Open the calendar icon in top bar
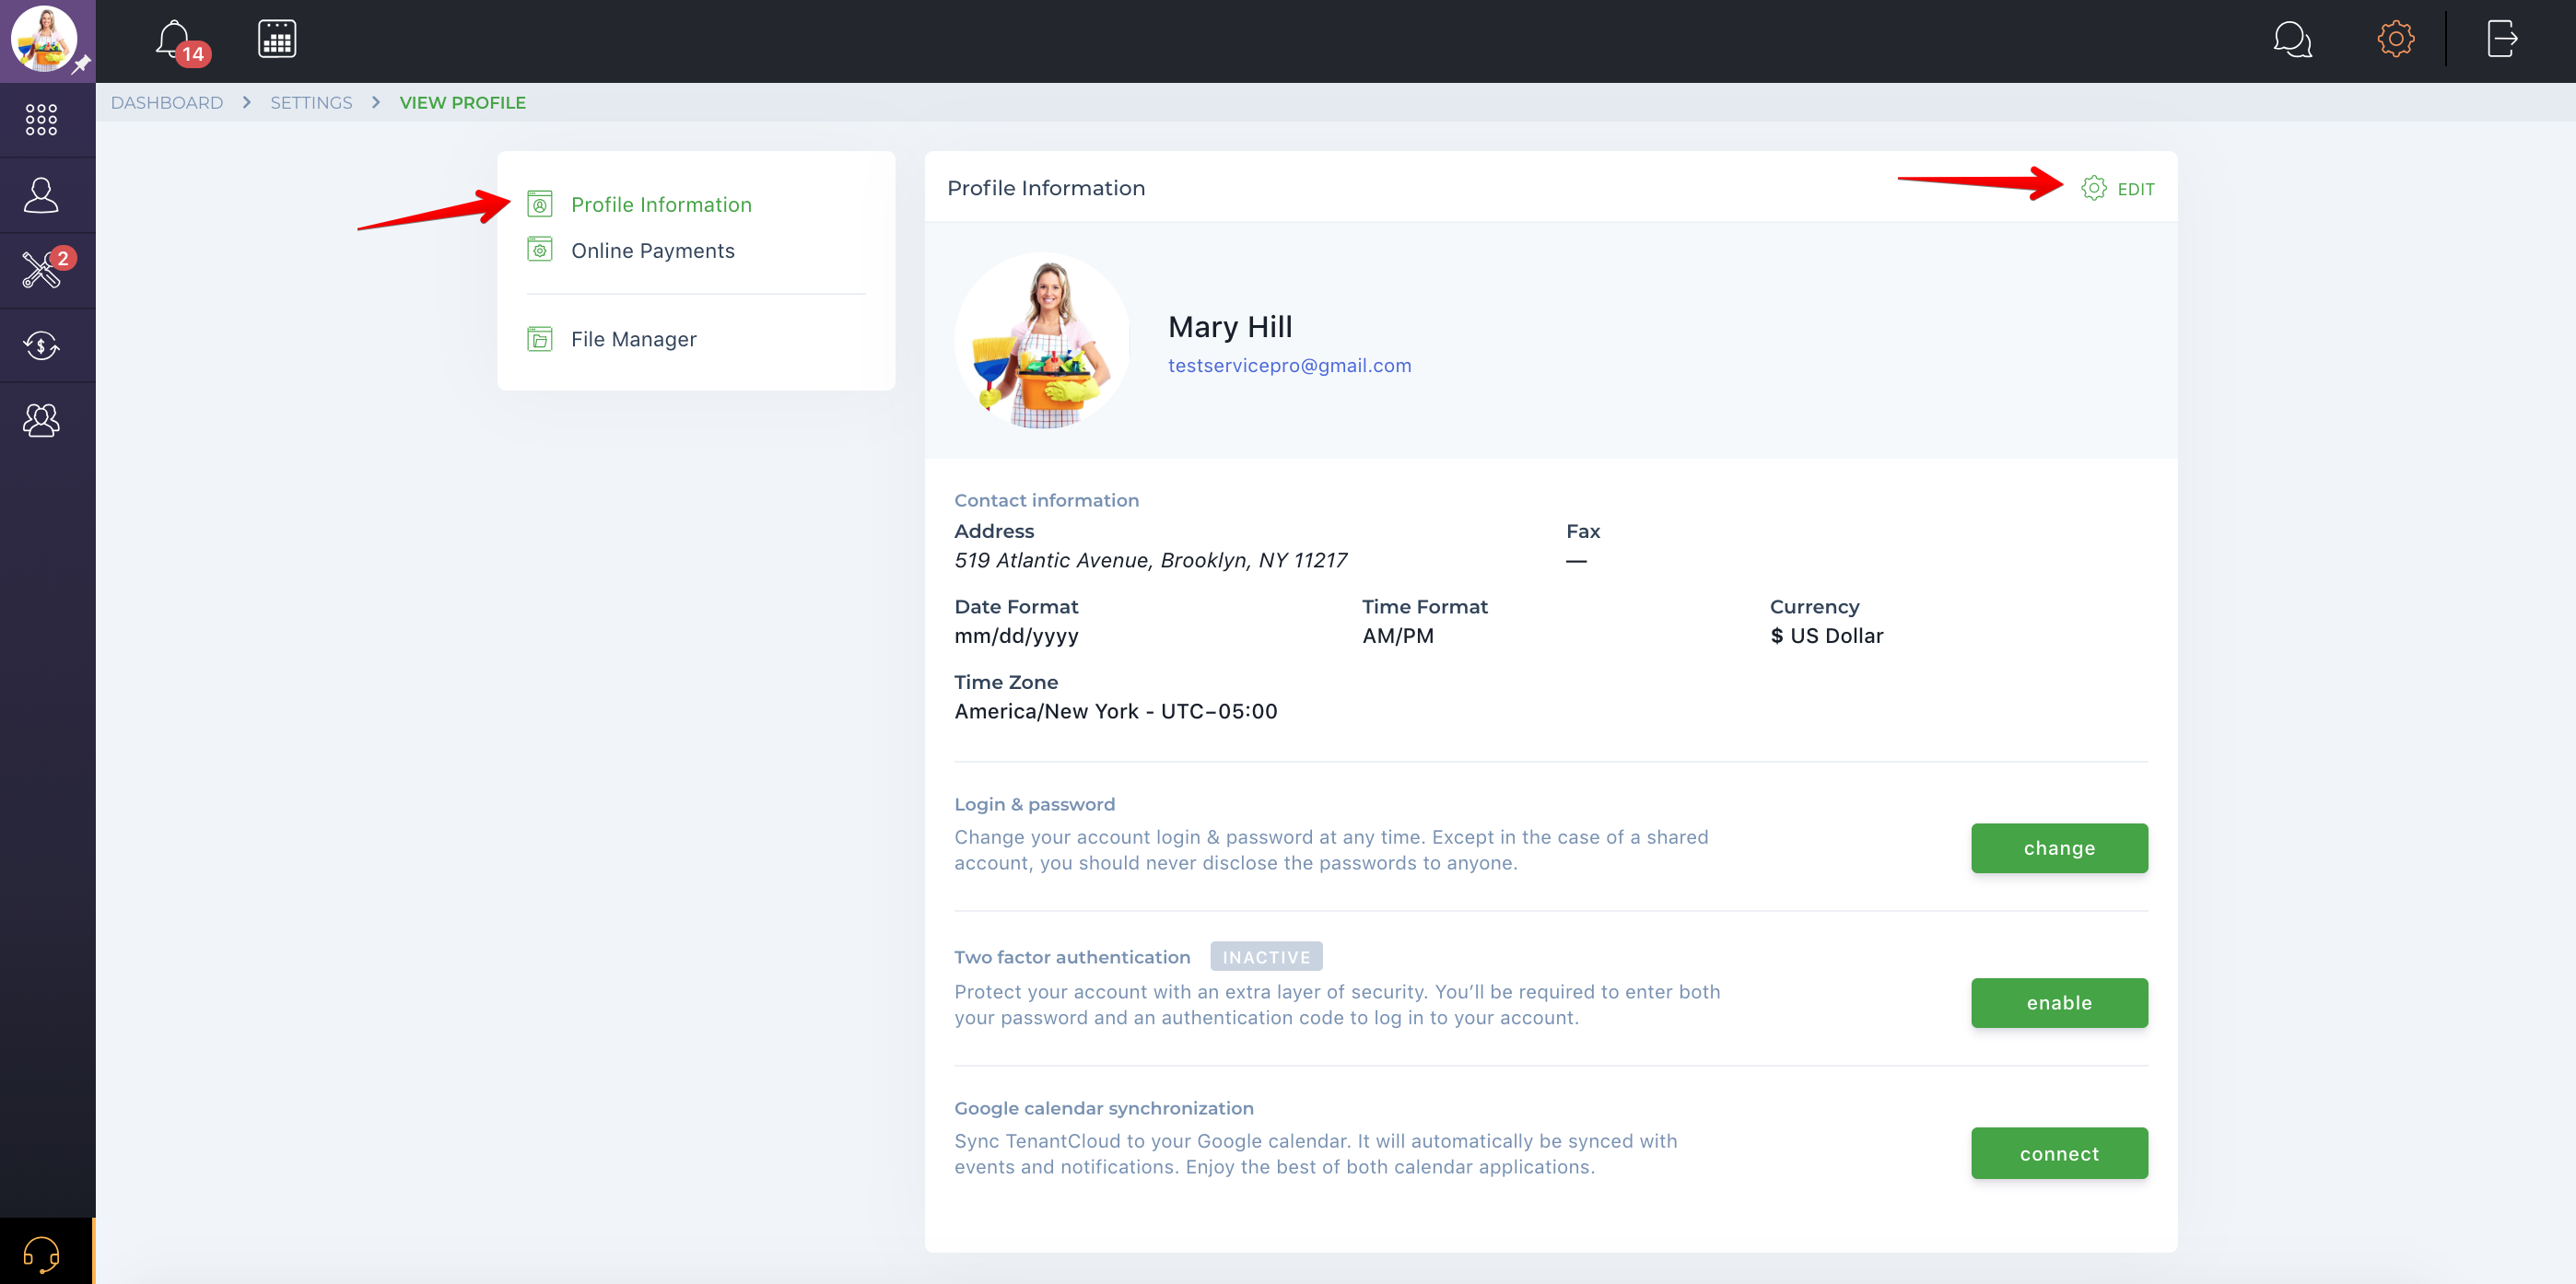This screenshot has height=1284, width=2576. [x=277, y=39]
